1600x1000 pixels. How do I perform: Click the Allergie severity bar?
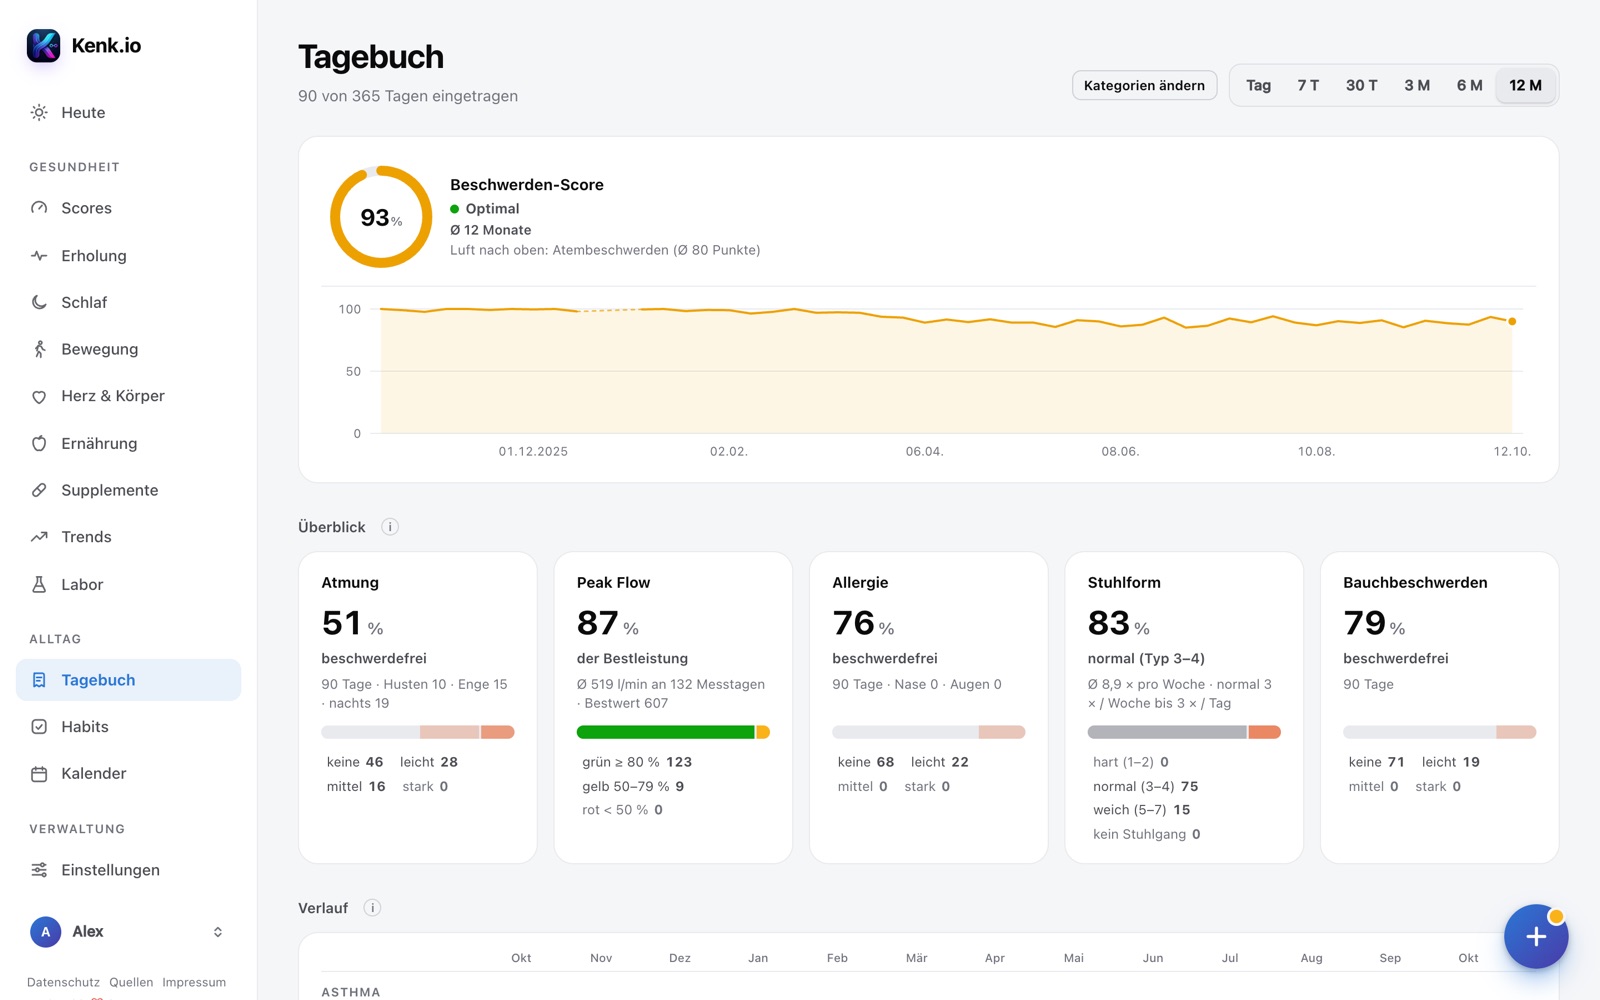click(x=929, y=732)
